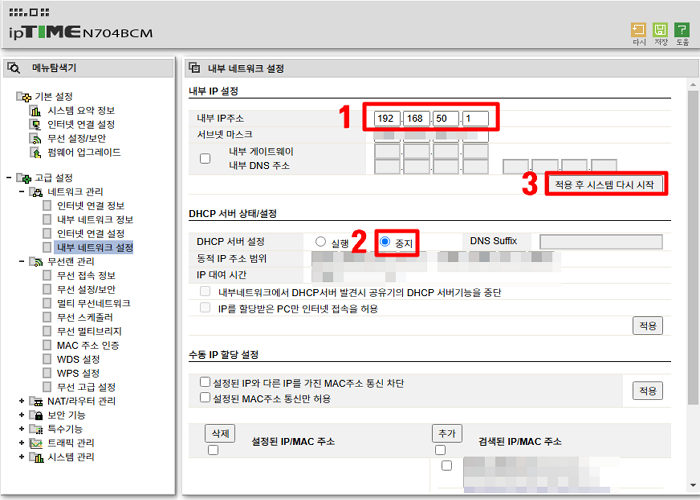This screenshot has height=500, width=700.
Task: Expand the 특수기능 tree node
Action: click(21, 429)
